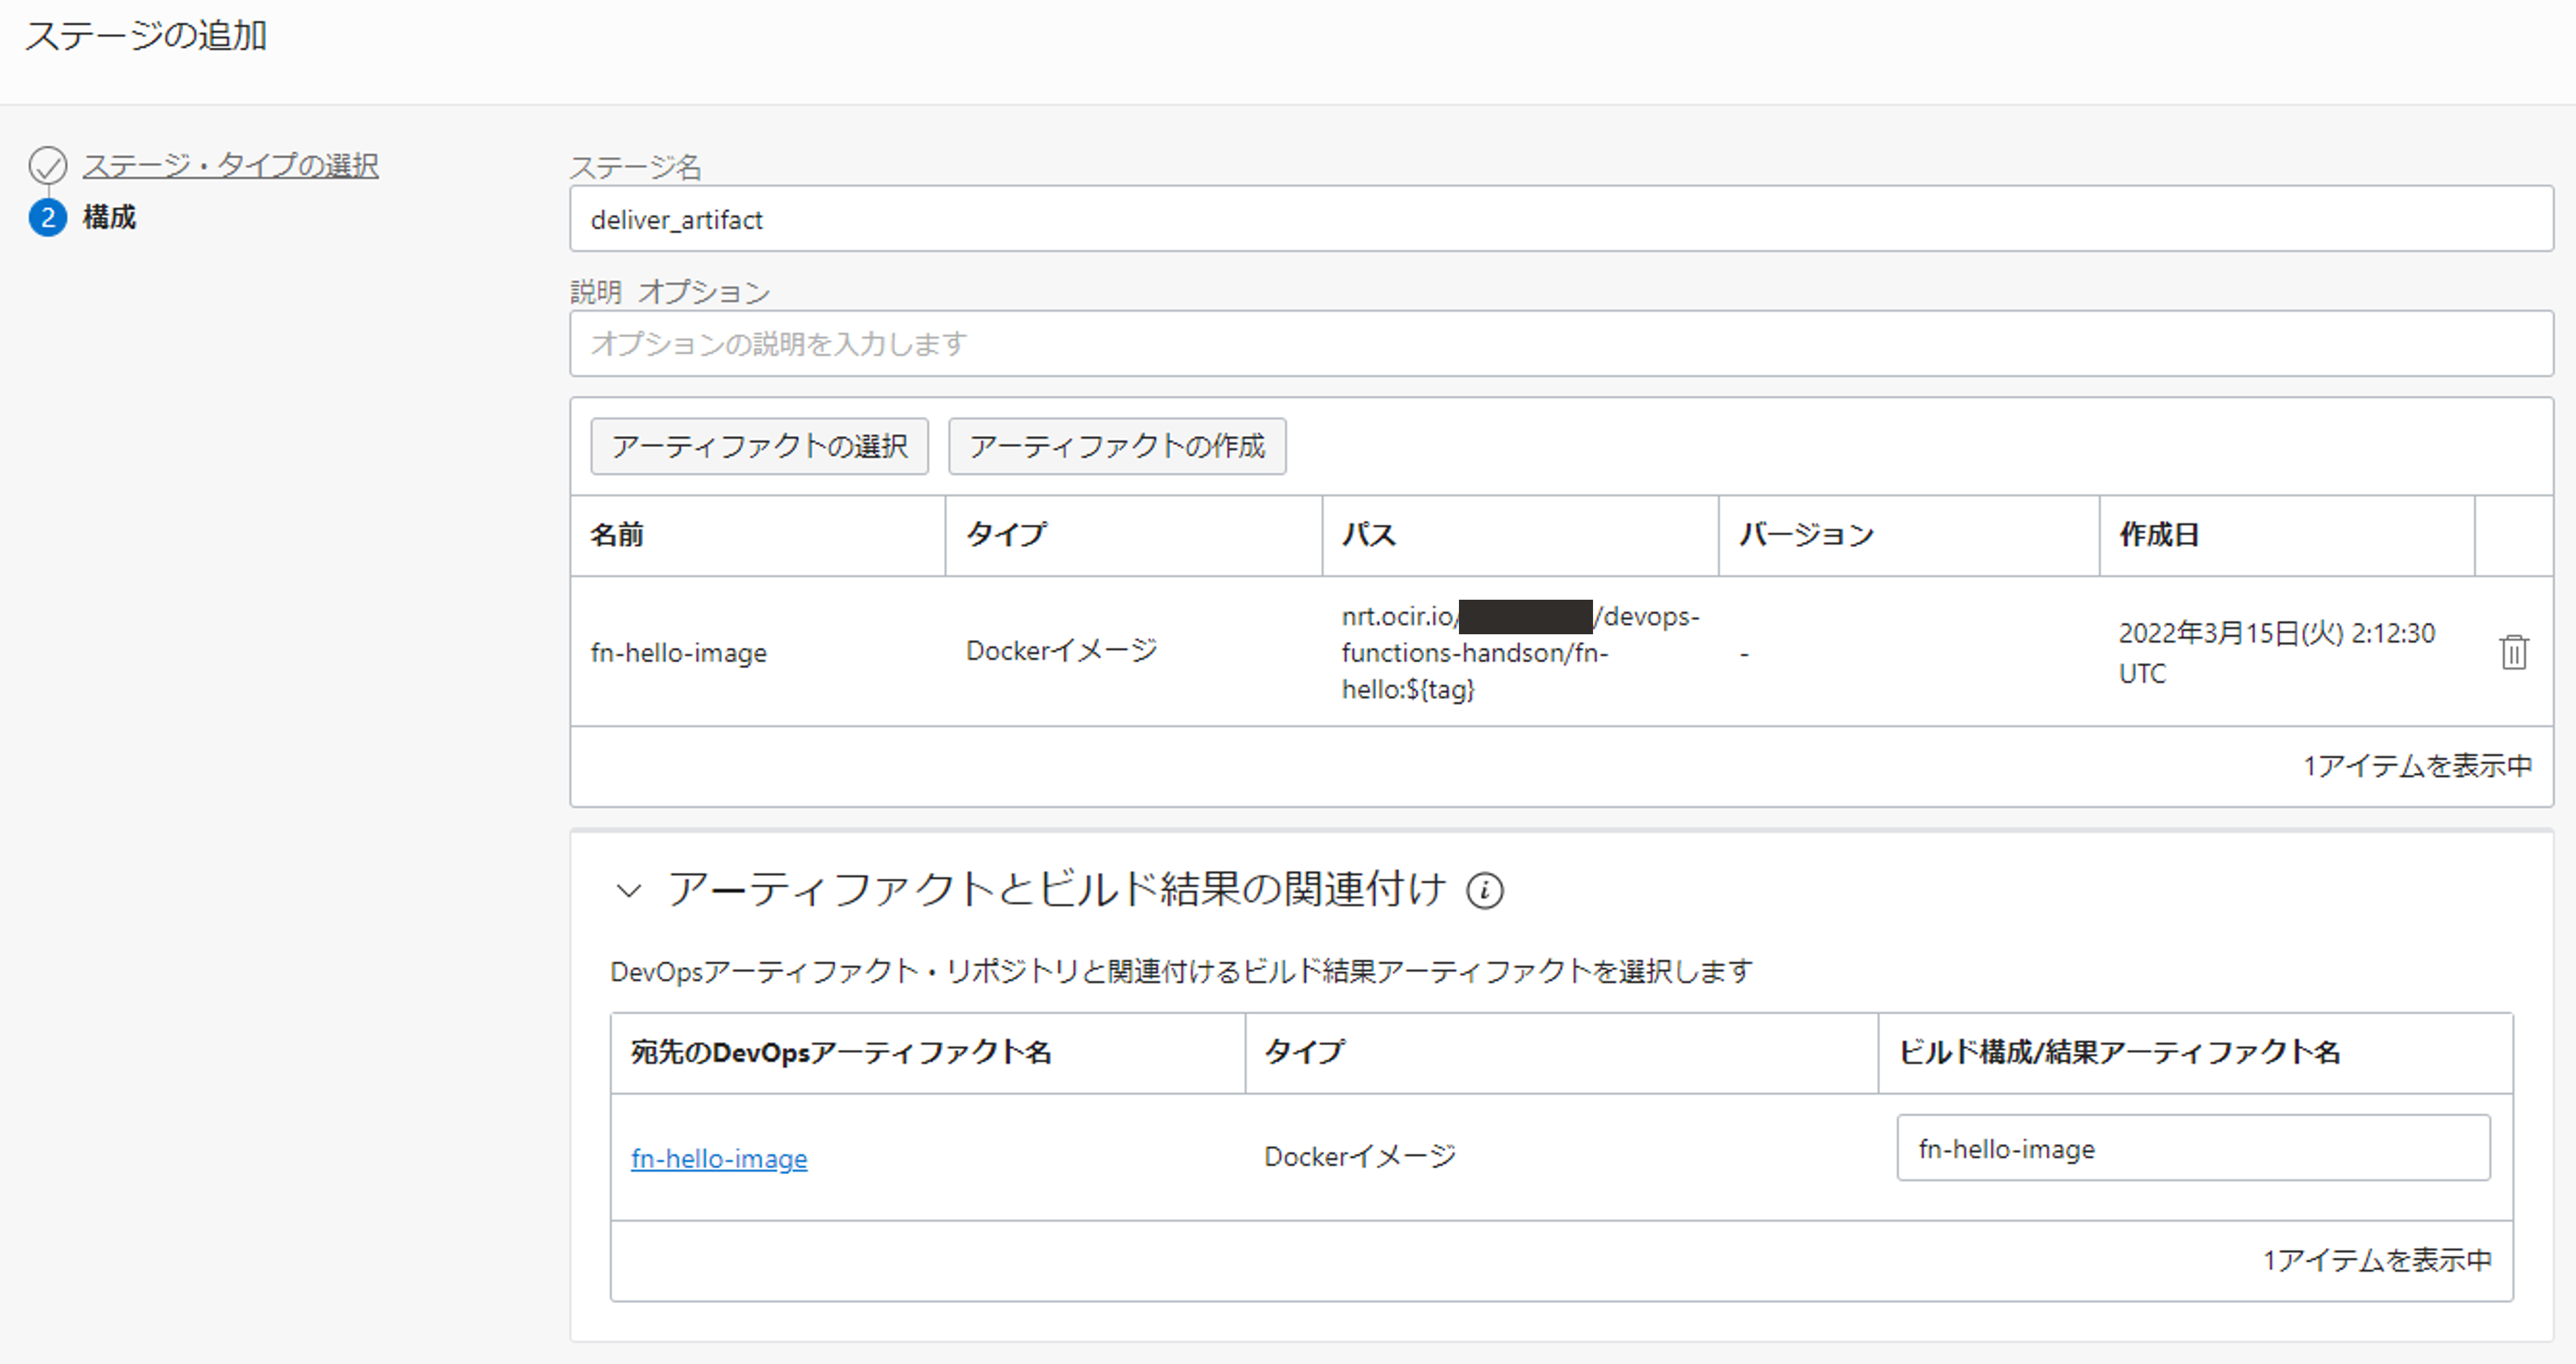The width and height of the screenshot is (2576, 1364).
Task: Click the アーティファクトの選択 button
Action: click(759, 446)
